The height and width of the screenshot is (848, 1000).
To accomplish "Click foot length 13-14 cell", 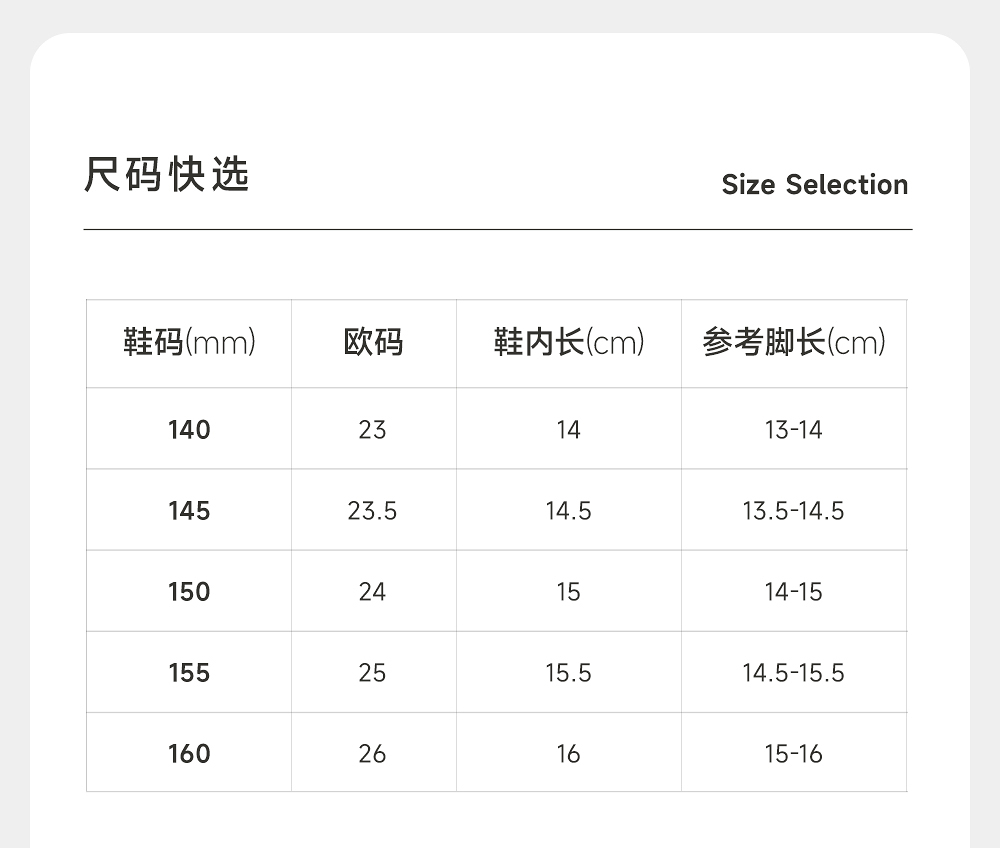I will (x=794, y=430).
